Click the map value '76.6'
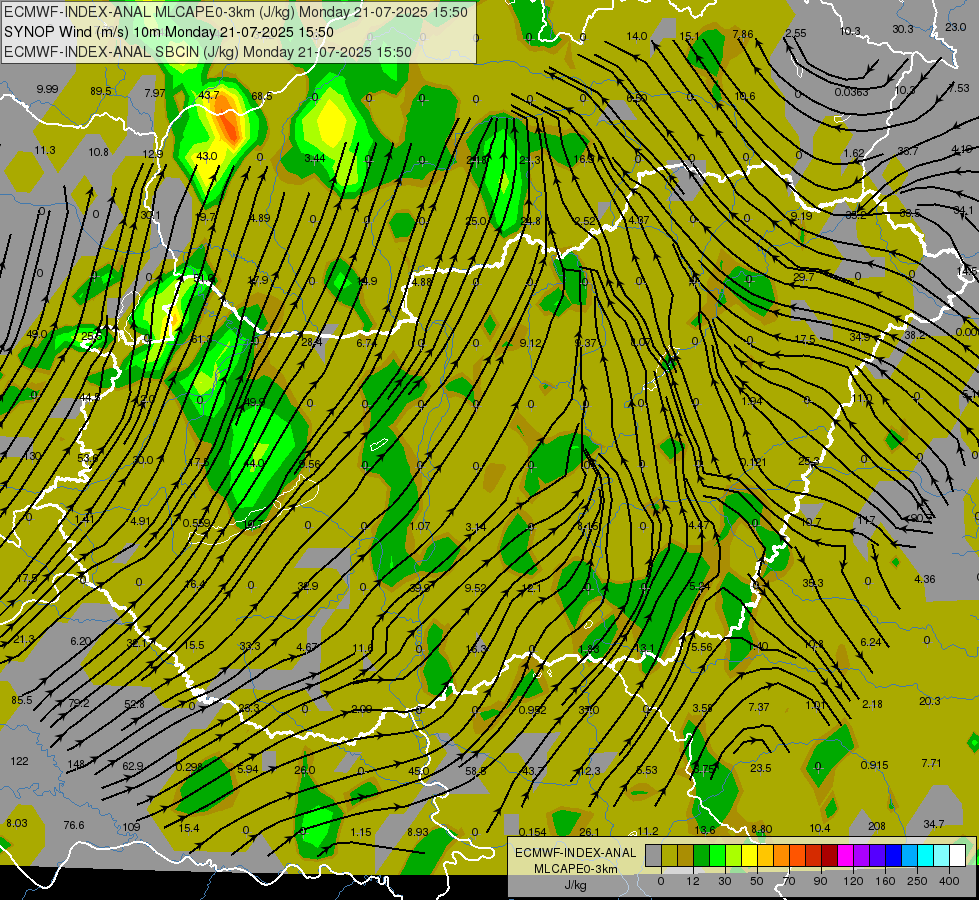The image size is (979, 900). click(x=74, y=825)
